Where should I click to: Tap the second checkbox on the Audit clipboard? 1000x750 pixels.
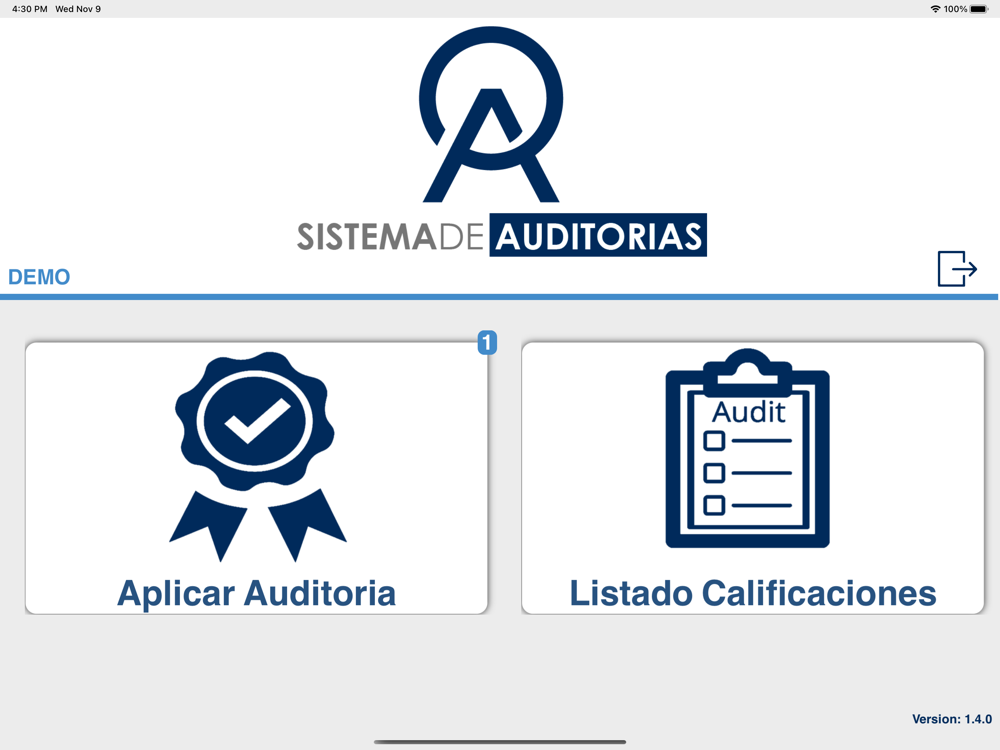pos(714,473)
